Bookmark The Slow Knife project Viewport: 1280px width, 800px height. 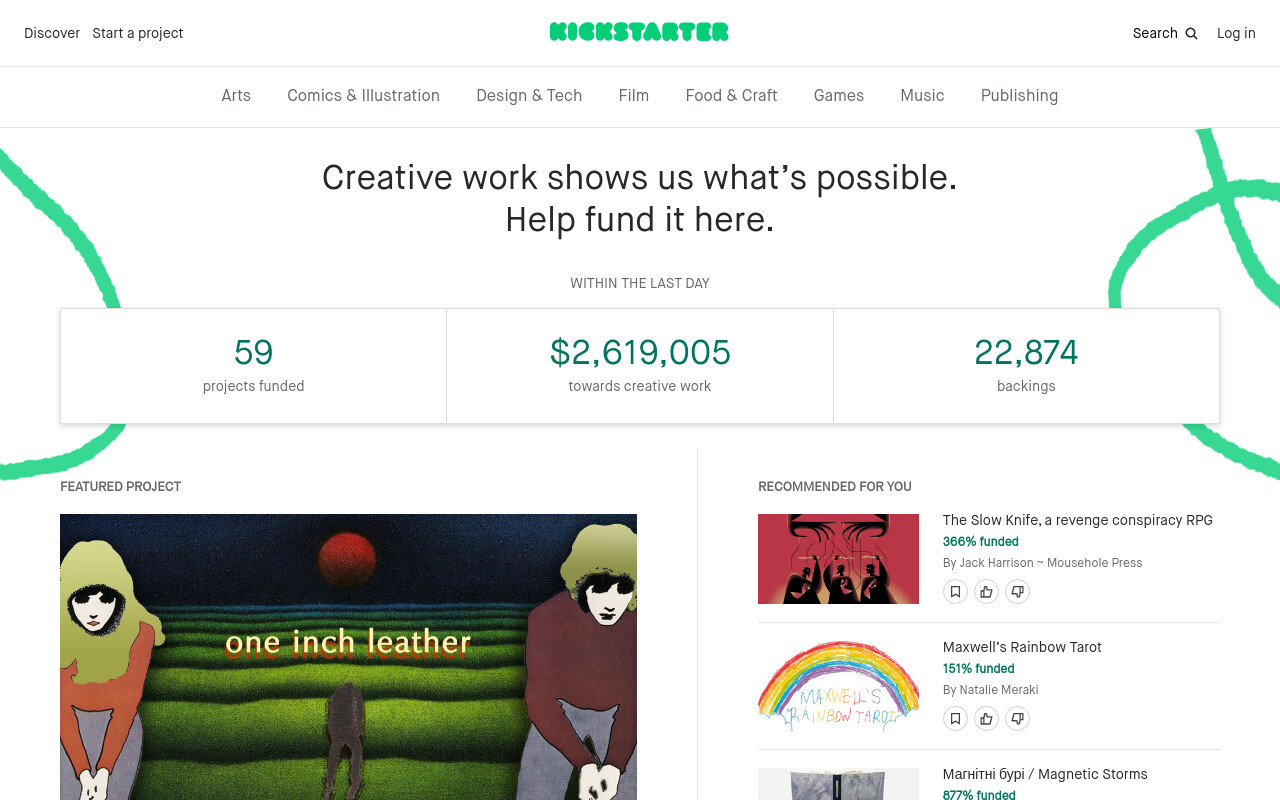955,592
